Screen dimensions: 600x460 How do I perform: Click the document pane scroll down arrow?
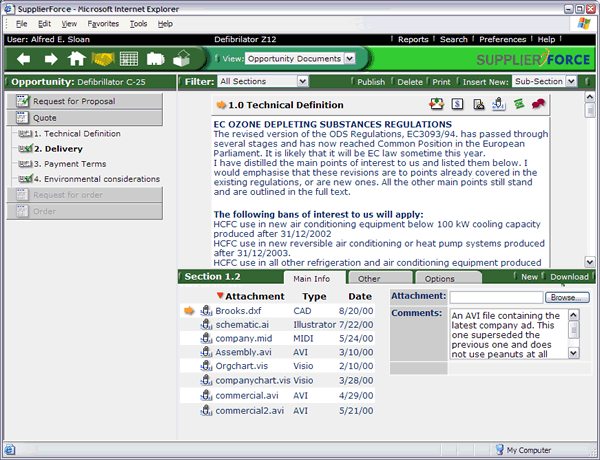[590, 262]
